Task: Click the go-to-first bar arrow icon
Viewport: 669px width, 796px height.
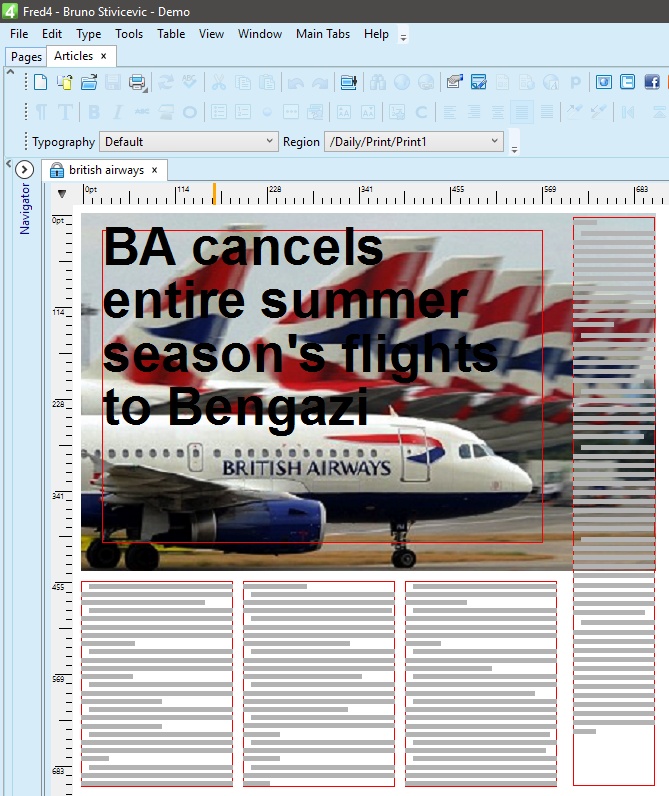Action: (628, 112)
